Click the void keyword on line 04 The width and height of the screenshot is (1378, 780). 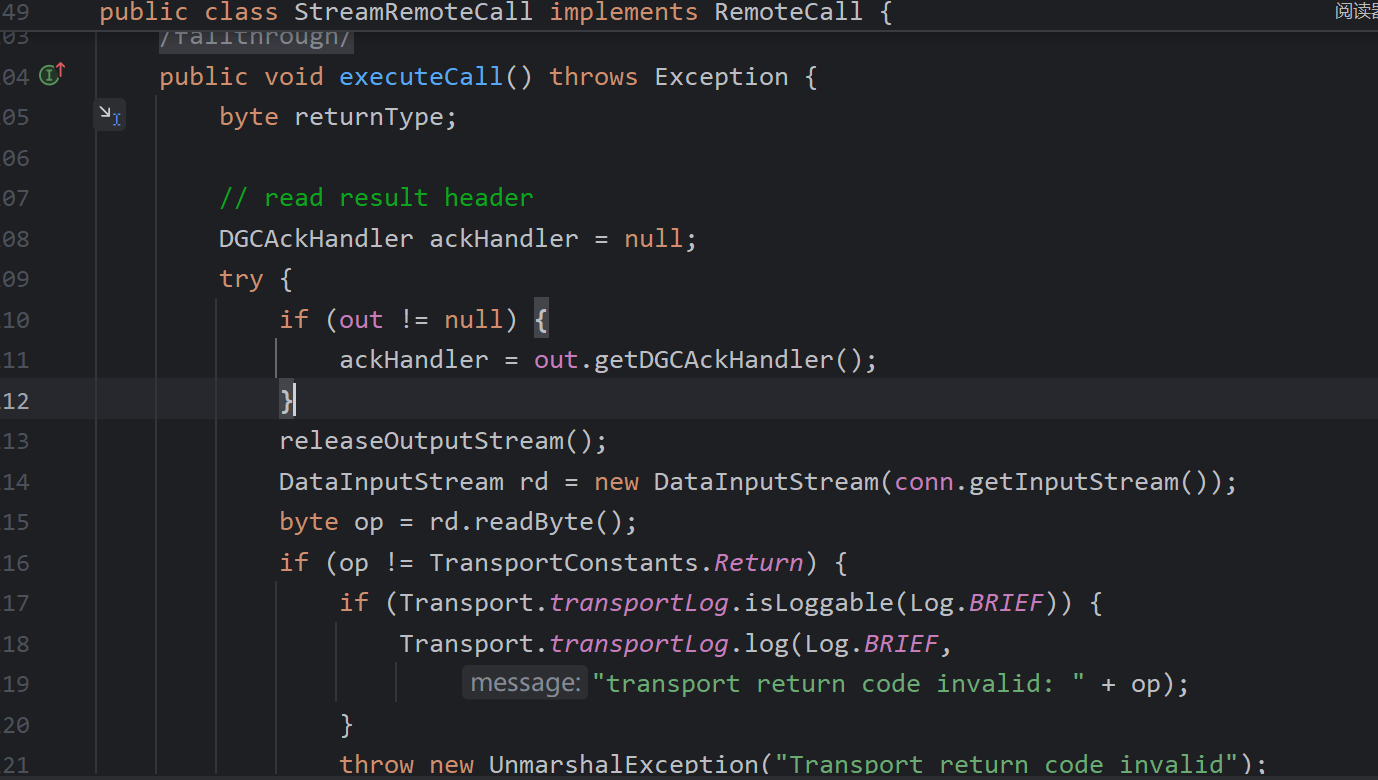[294, 77]
